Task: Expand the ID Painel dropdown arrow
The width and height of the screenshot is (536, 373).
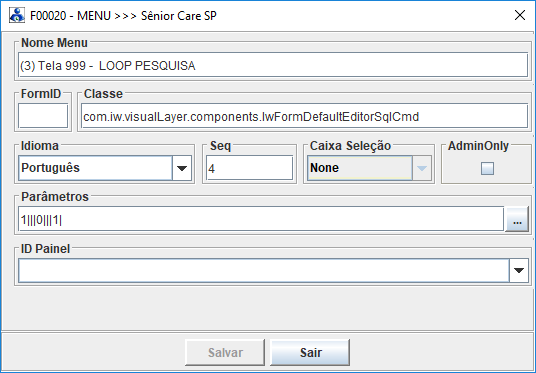Action: pyautogui.click(x=519, y=270)
